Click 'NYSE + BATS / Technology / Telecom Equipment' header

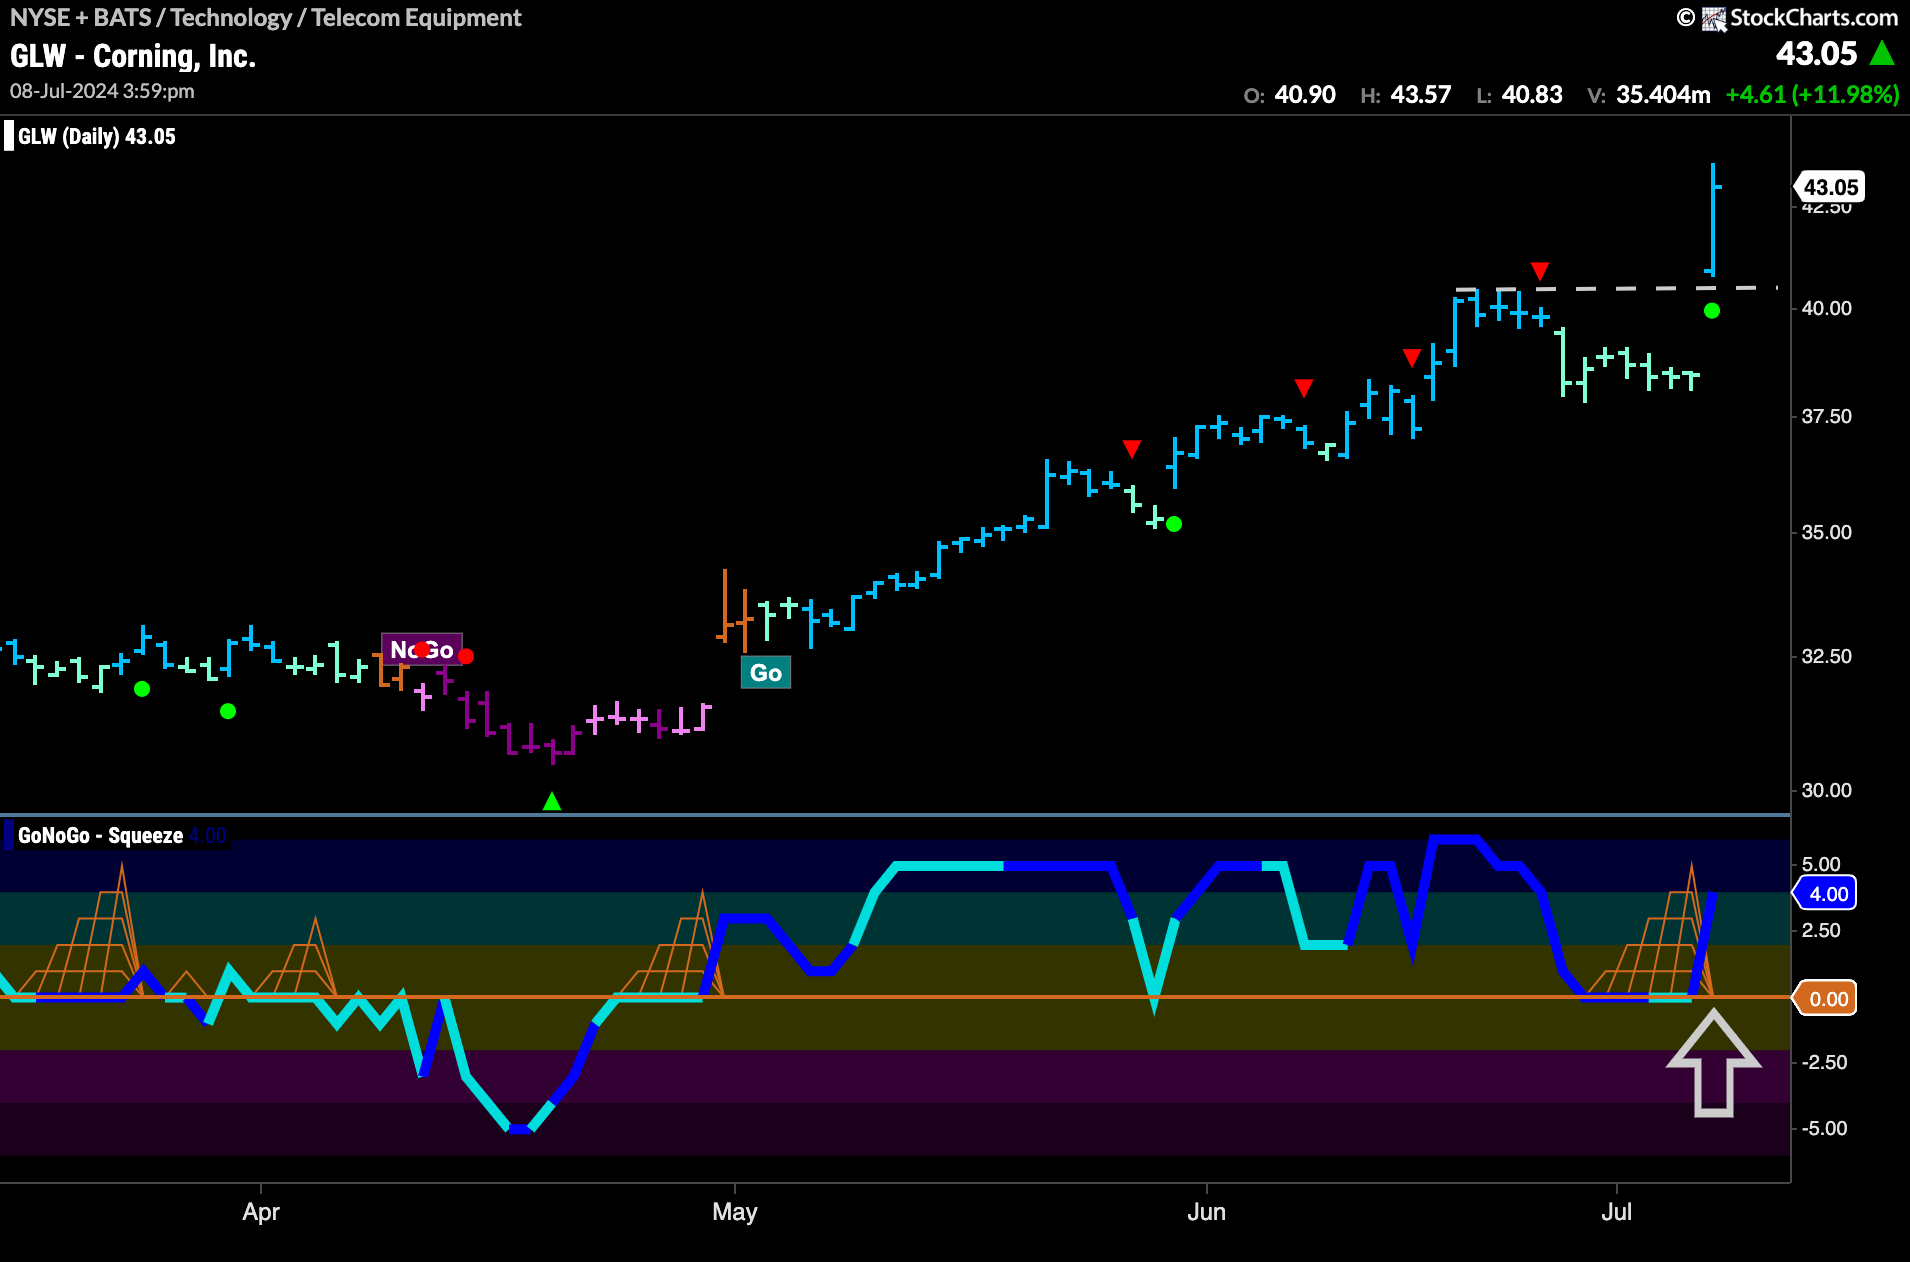click(x=266, y=18)
